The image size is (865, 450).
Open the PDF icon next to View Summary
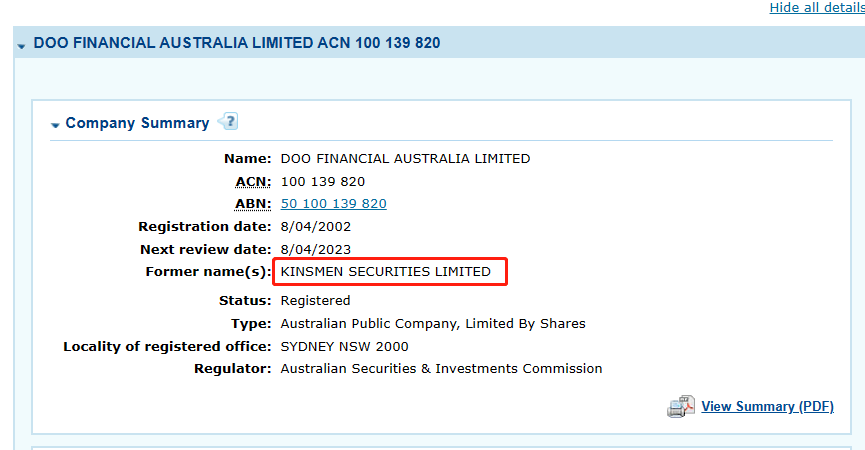tap(681, 406)
